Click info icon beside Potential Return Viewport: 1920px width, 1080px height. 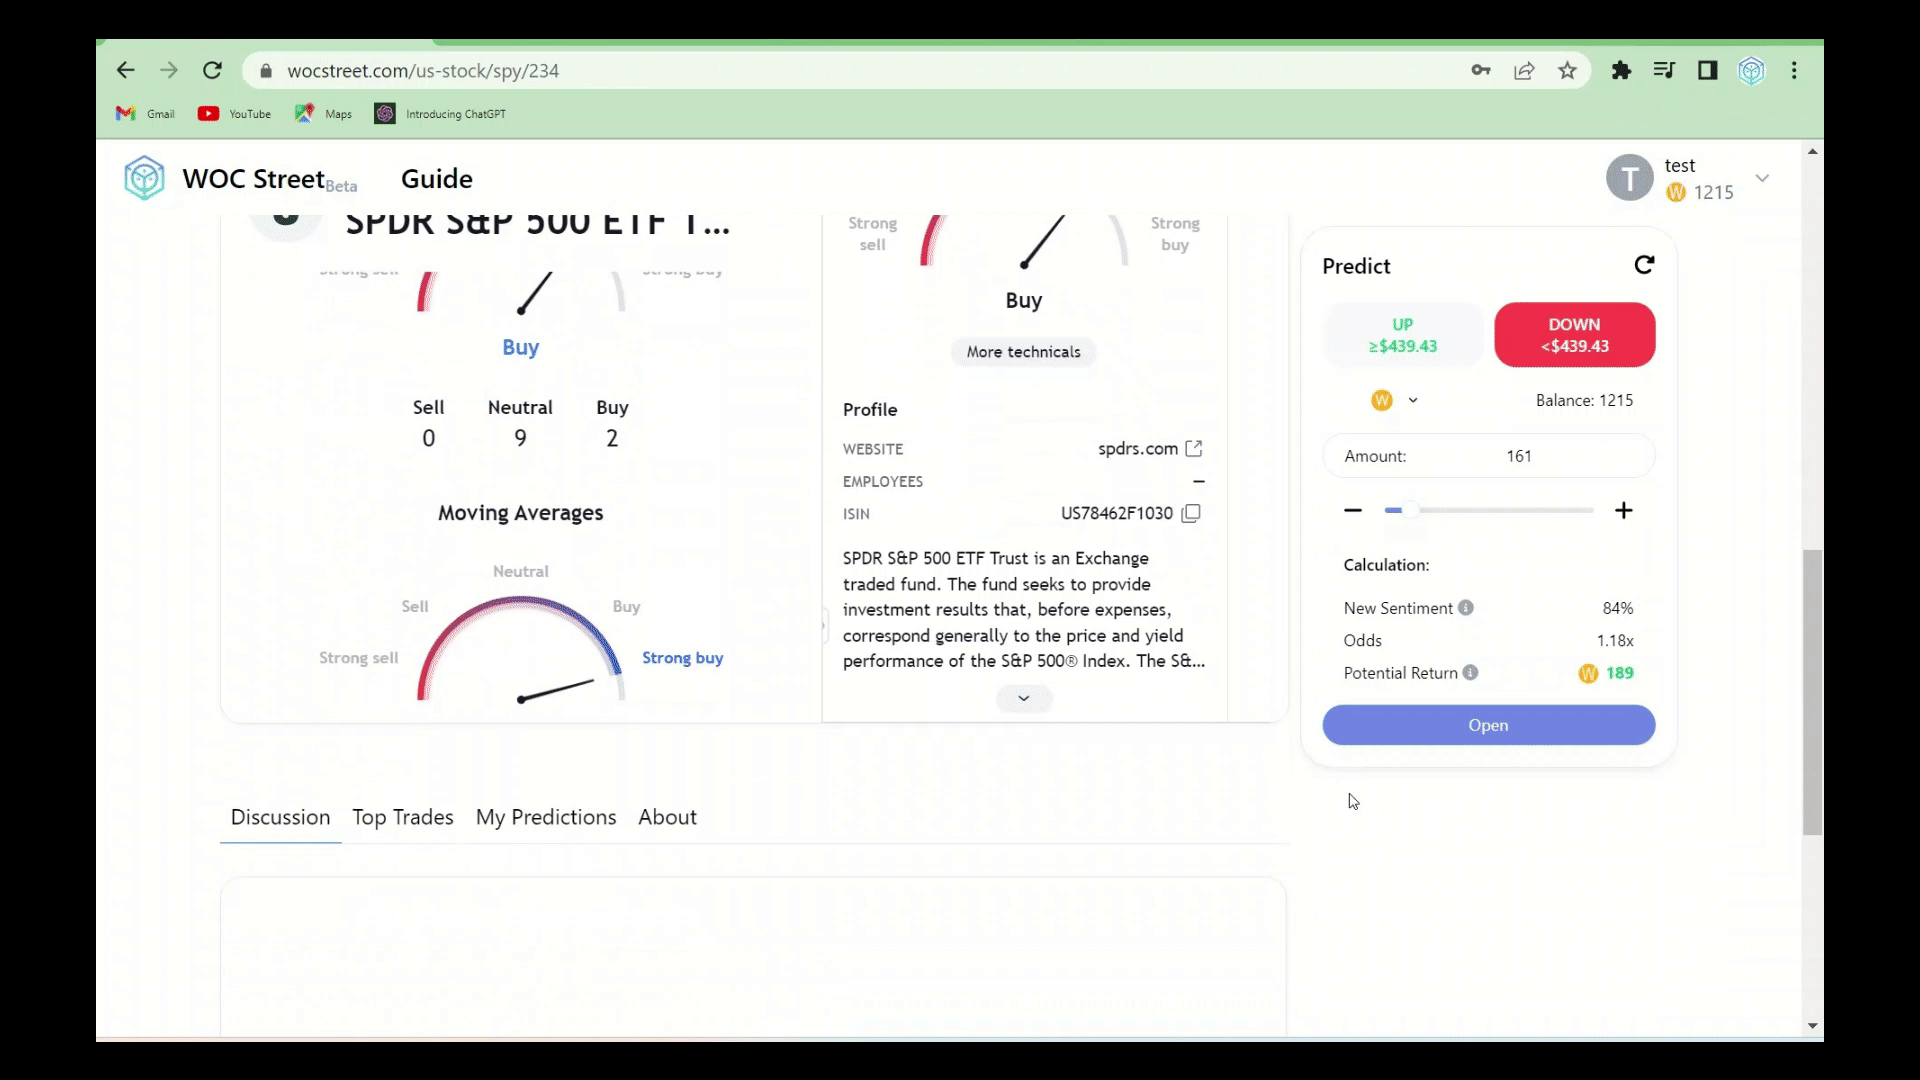(1470, 673)
